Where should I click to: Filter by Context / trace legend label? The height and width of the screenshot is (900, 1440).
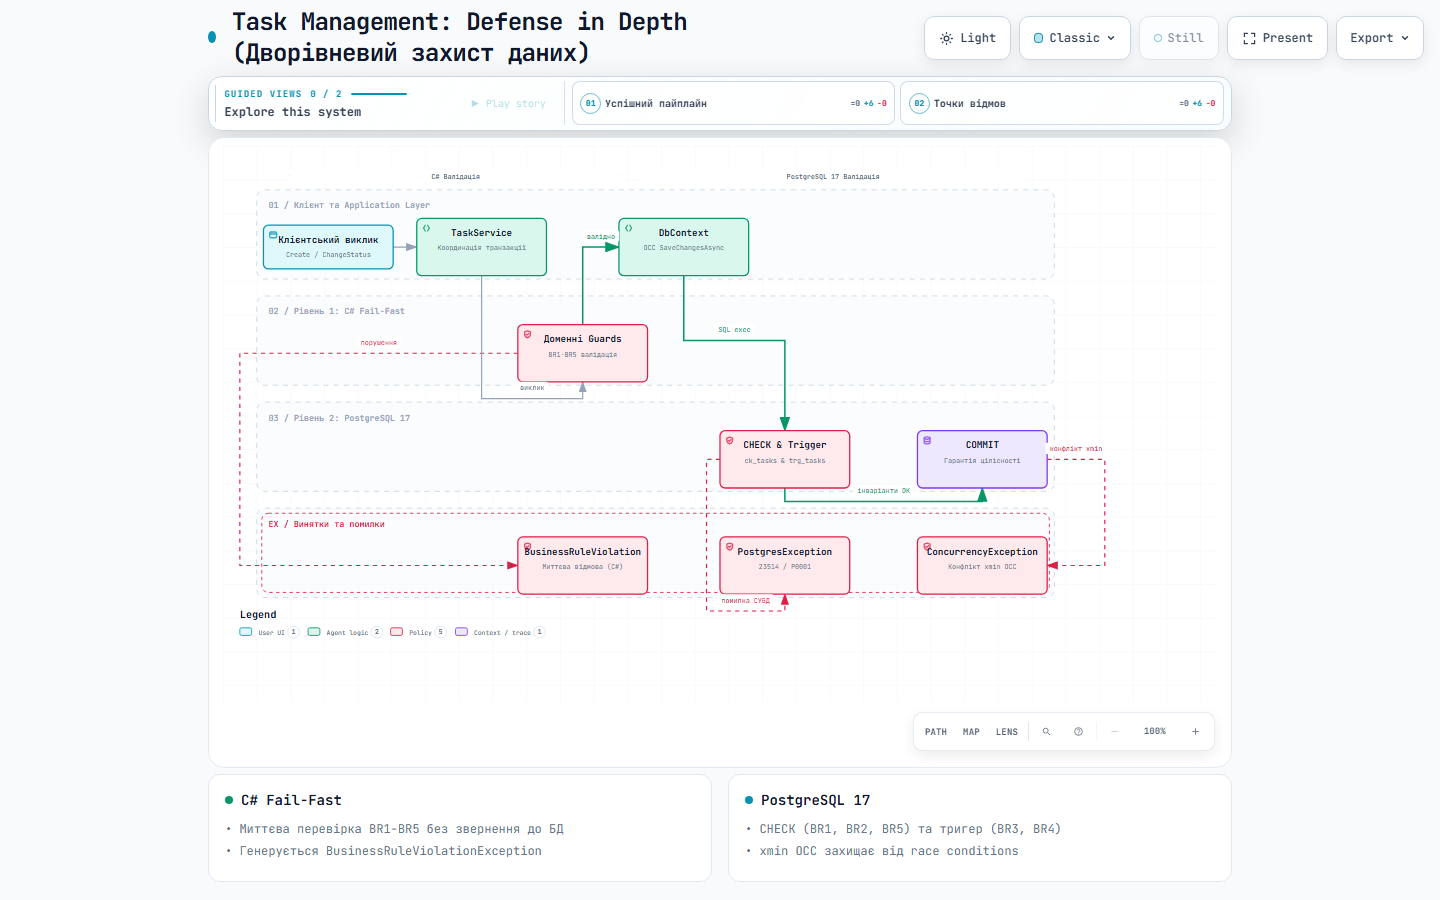tap(502, 633)
